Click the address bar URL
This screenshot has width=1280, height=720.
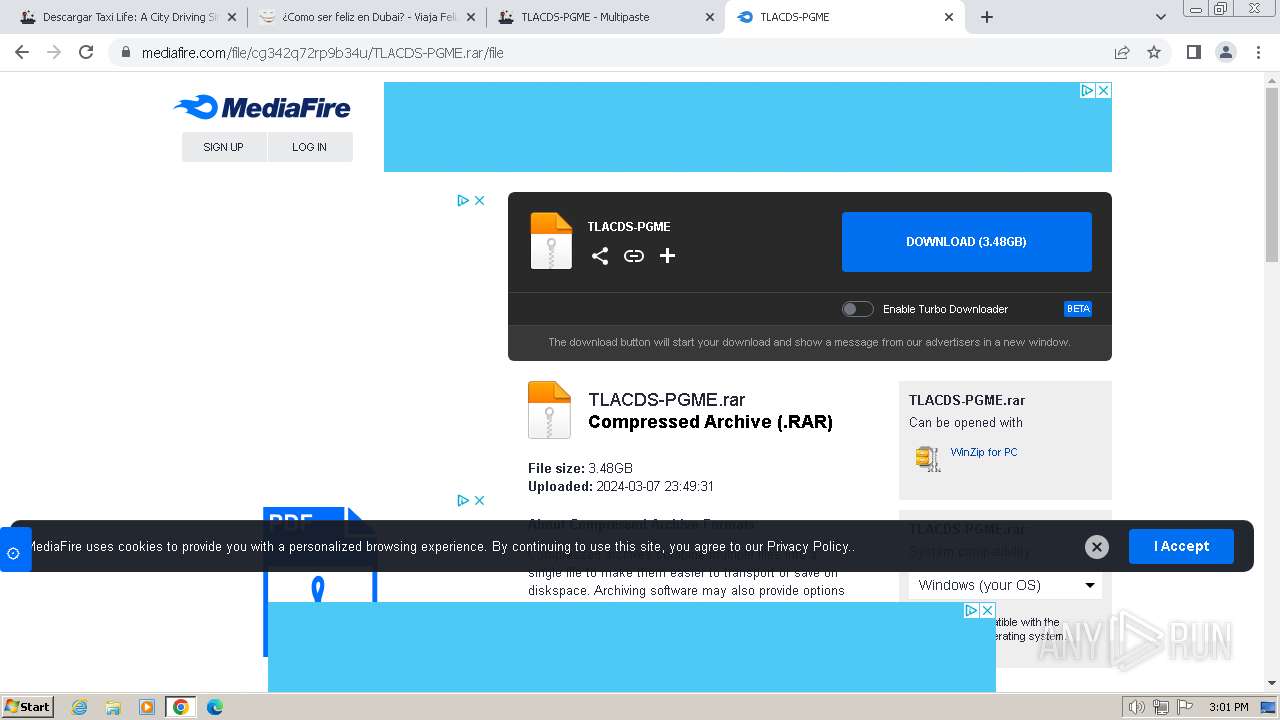tap(323, 52)
